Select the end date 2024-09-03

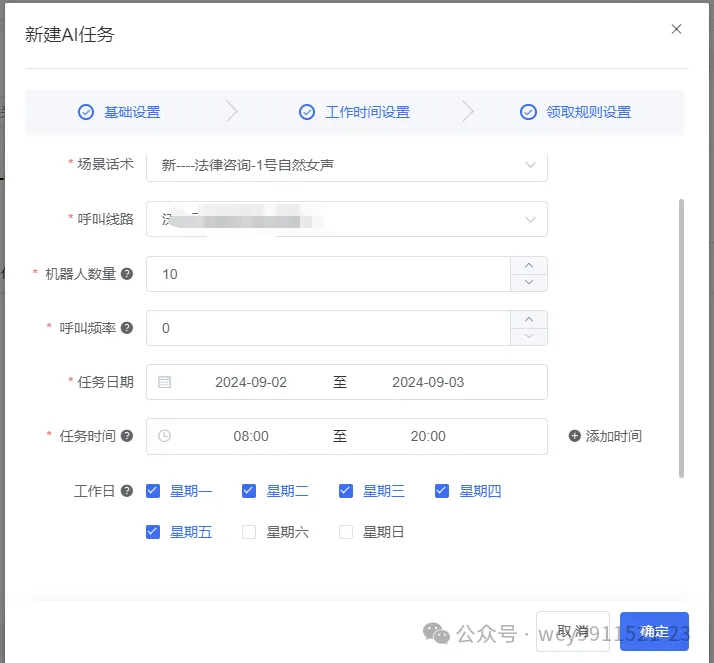pos(428,382)
